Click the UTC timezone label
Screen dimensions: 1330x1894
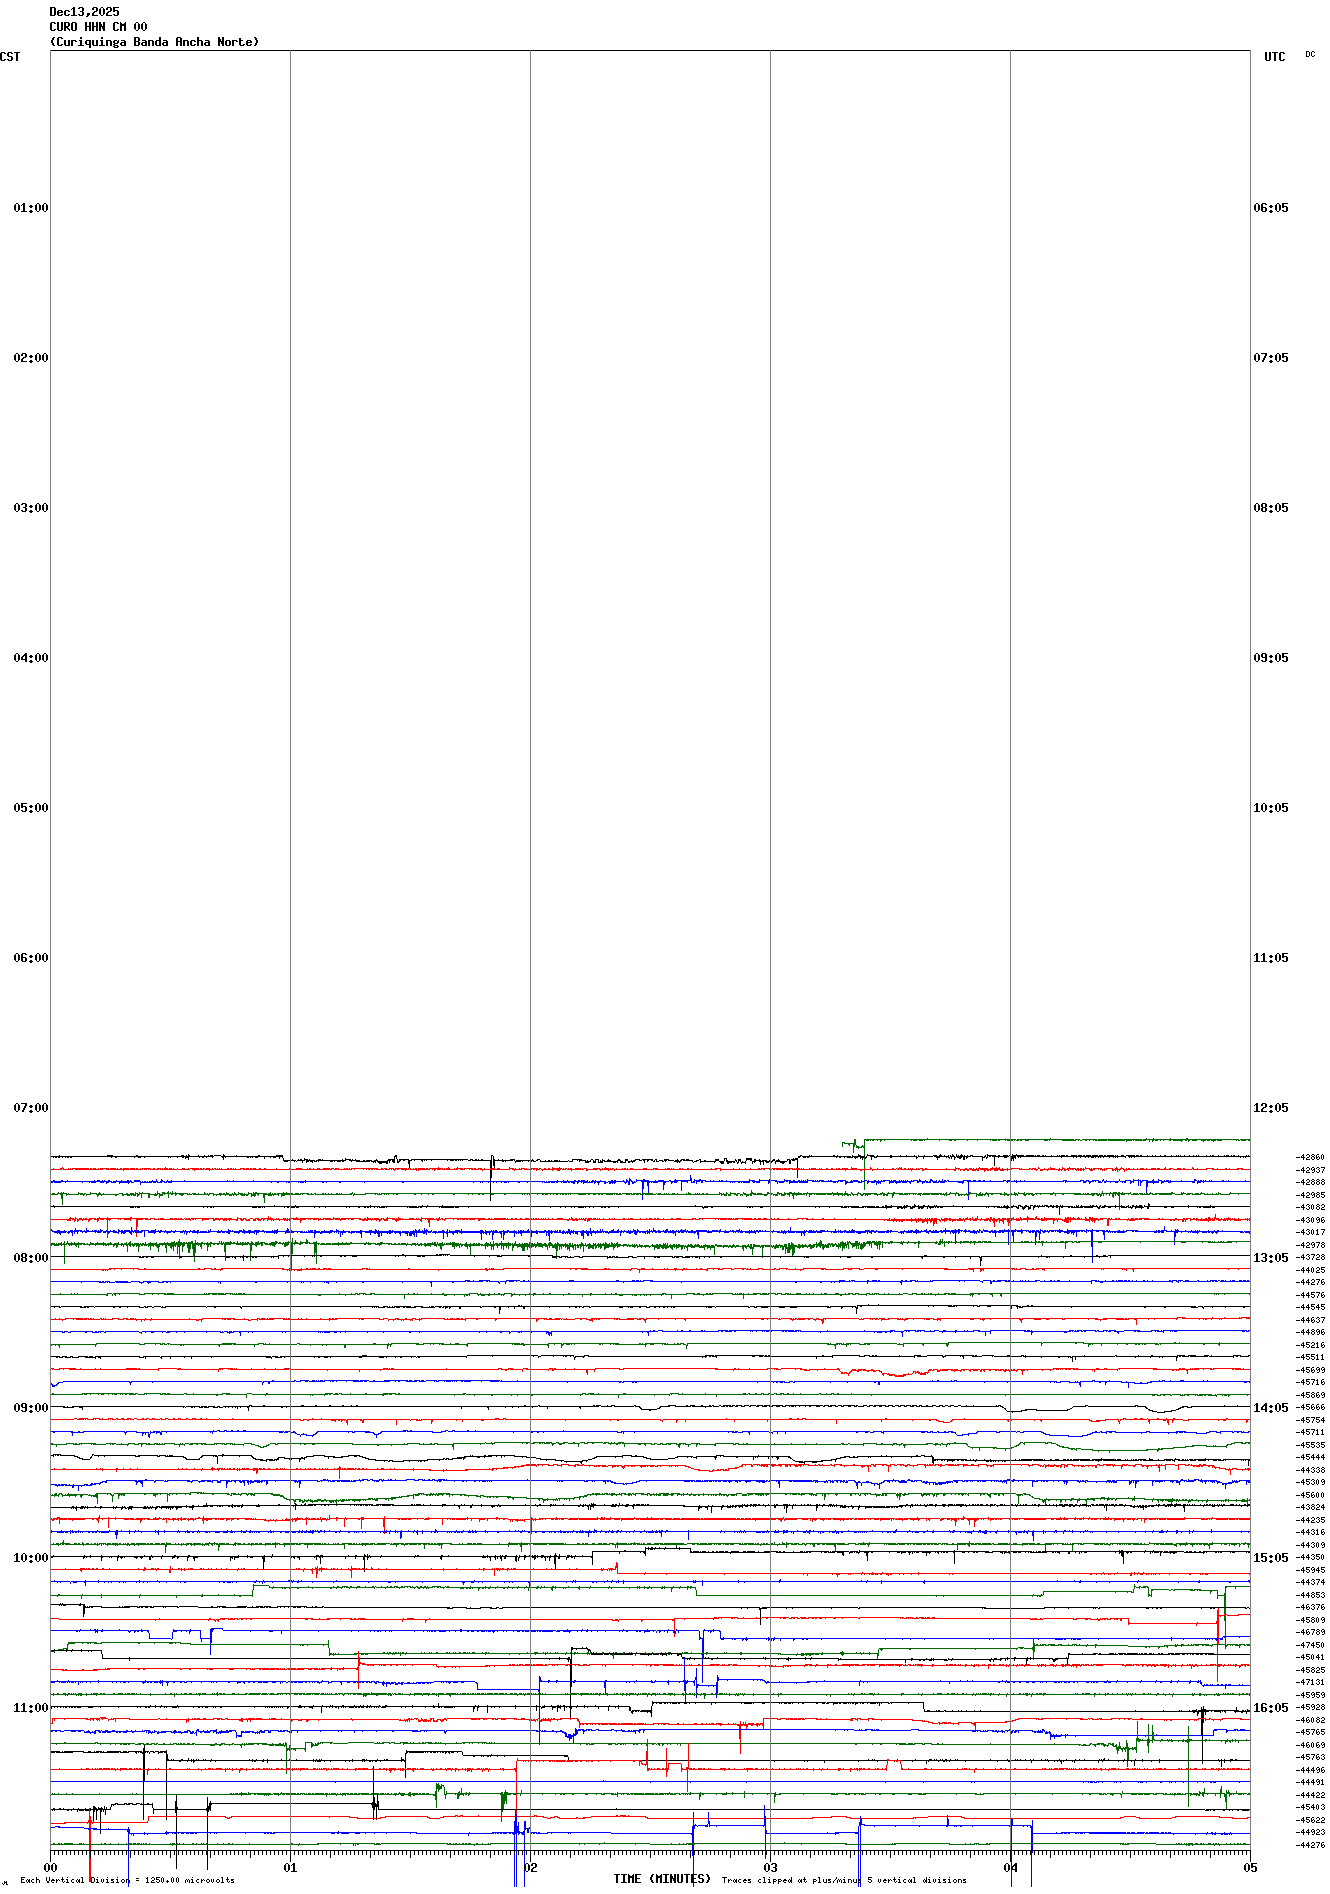1274,57
